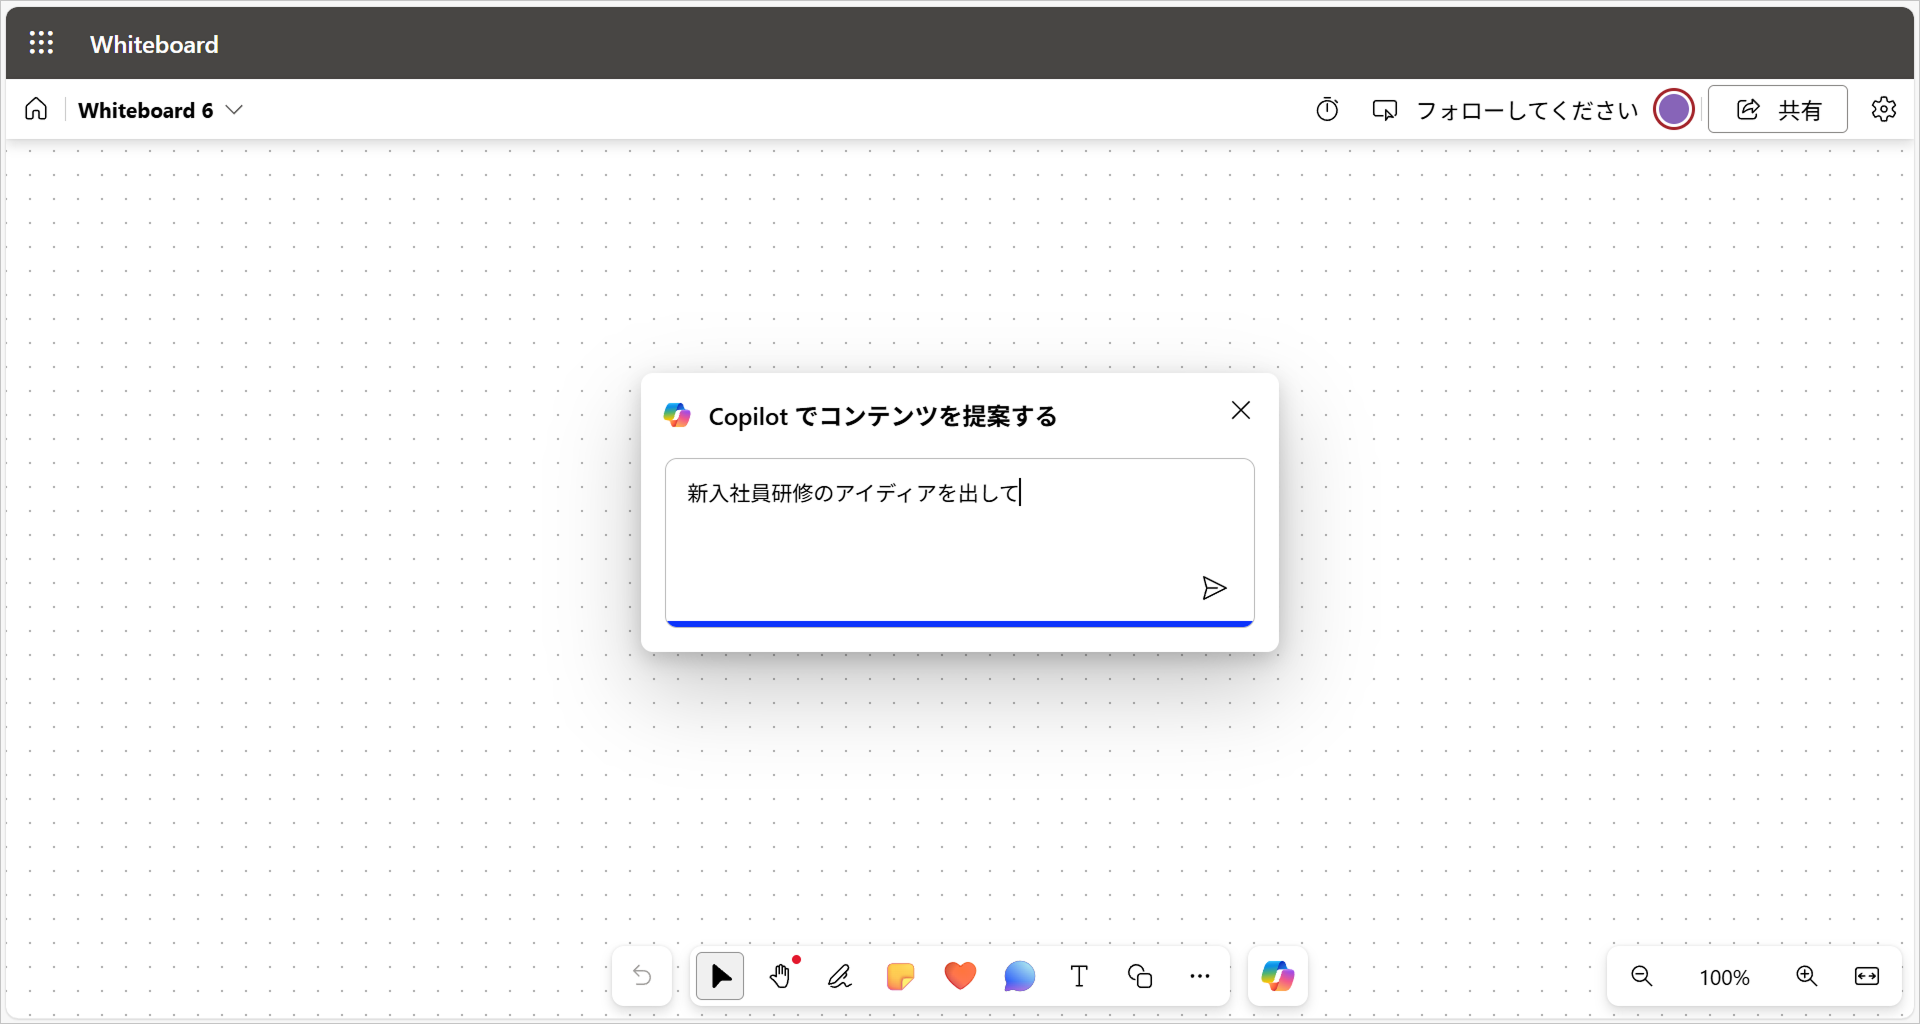Click the フォローしてください follow button
Viewport: 1920px width, 1024px height.
tap(1505, 110)
